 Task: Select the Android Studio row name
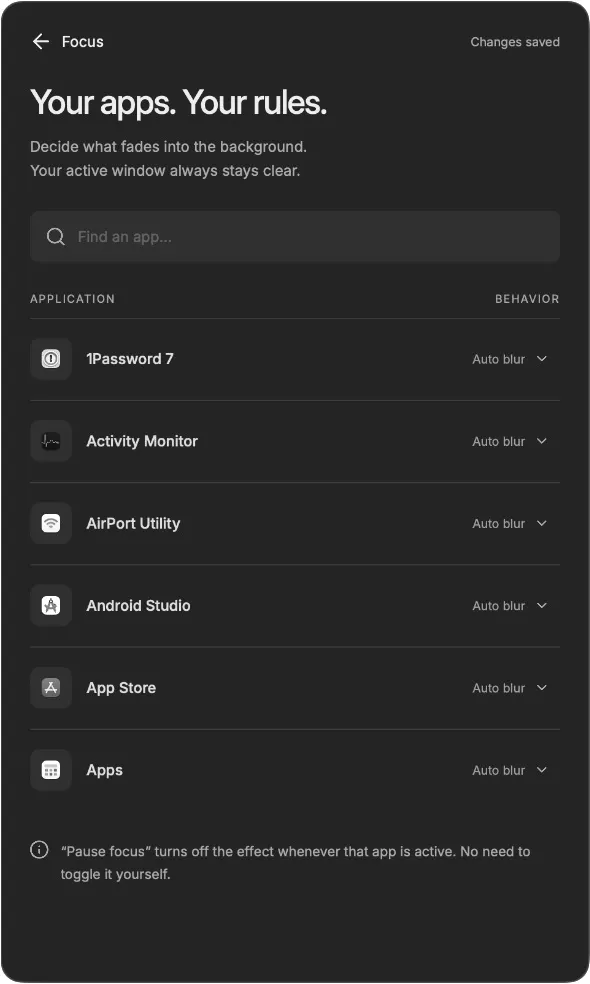[138, 606]
